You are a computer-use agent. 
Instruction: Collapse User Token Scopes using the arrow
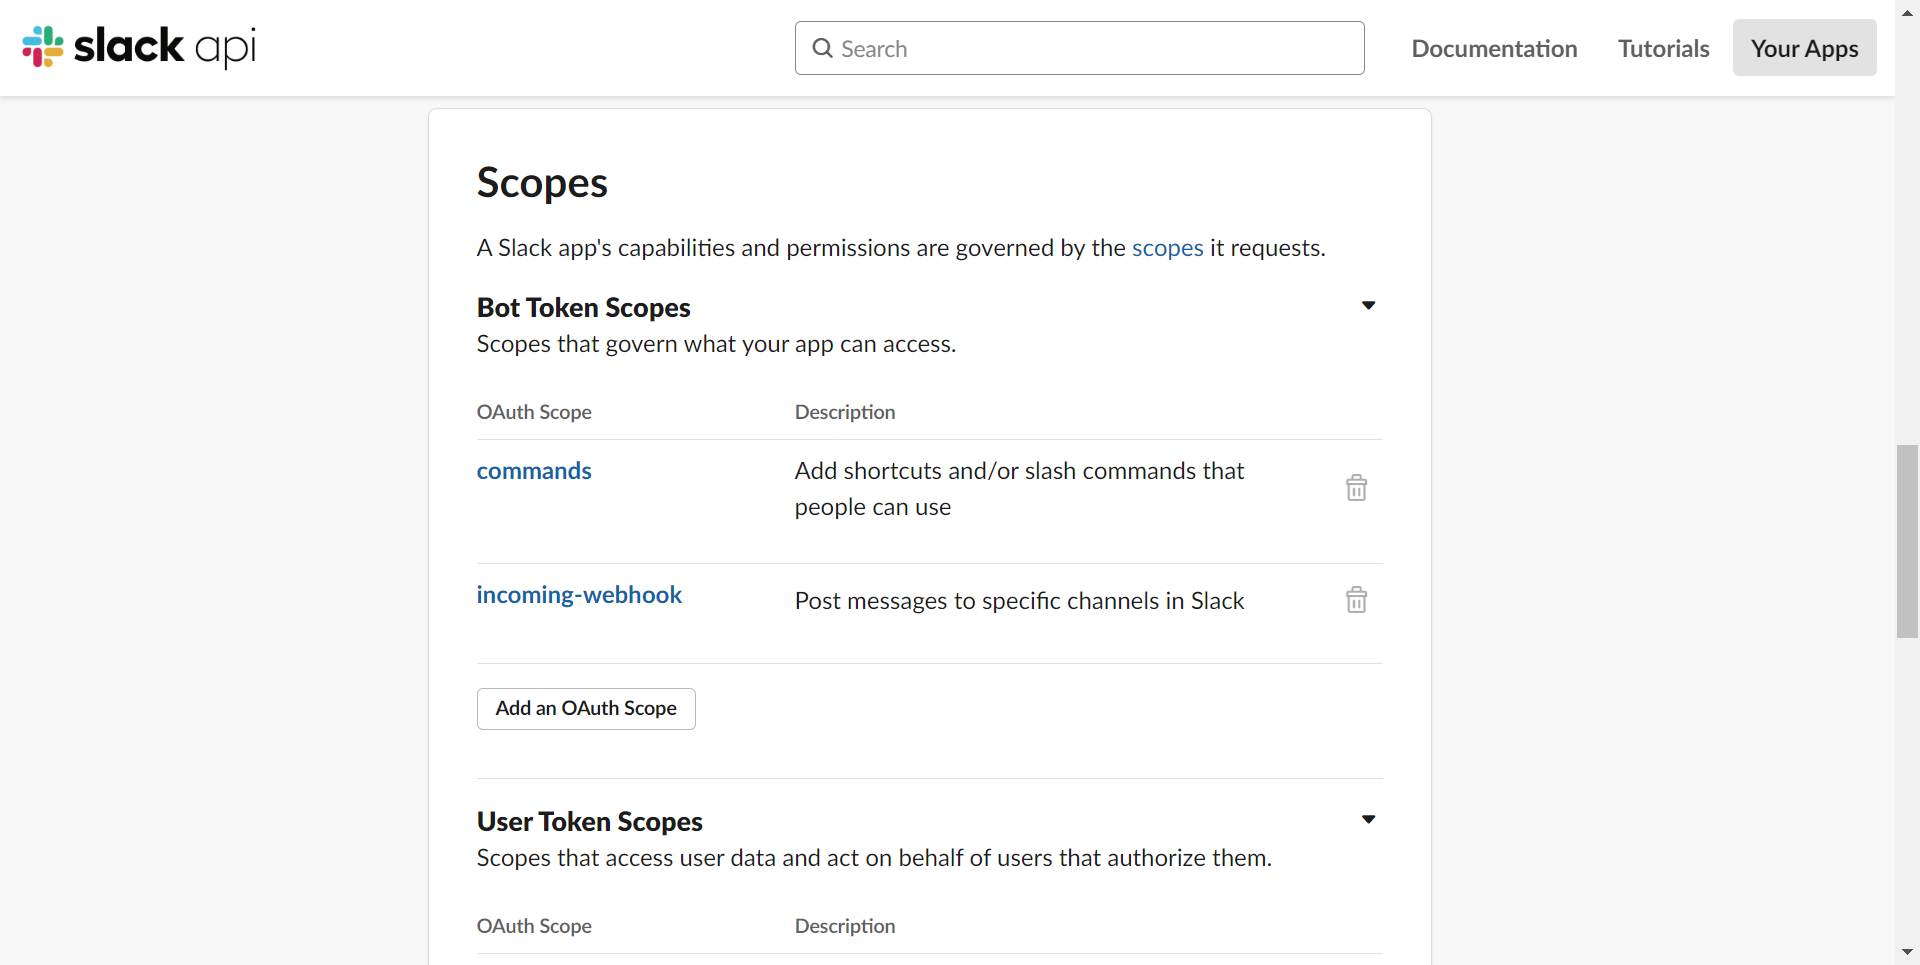(x=1368, y=820)
